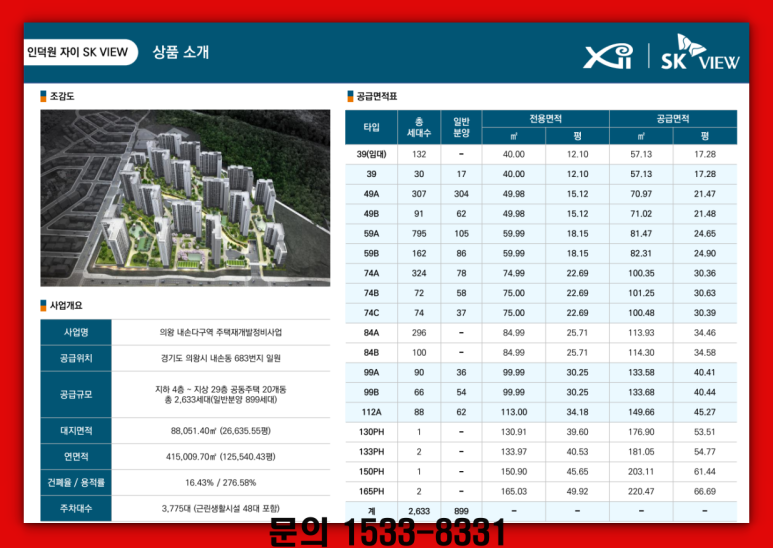Click the total general sale value 899
The height and width of the screenshot is (548, 773).
tap(461, 511)
